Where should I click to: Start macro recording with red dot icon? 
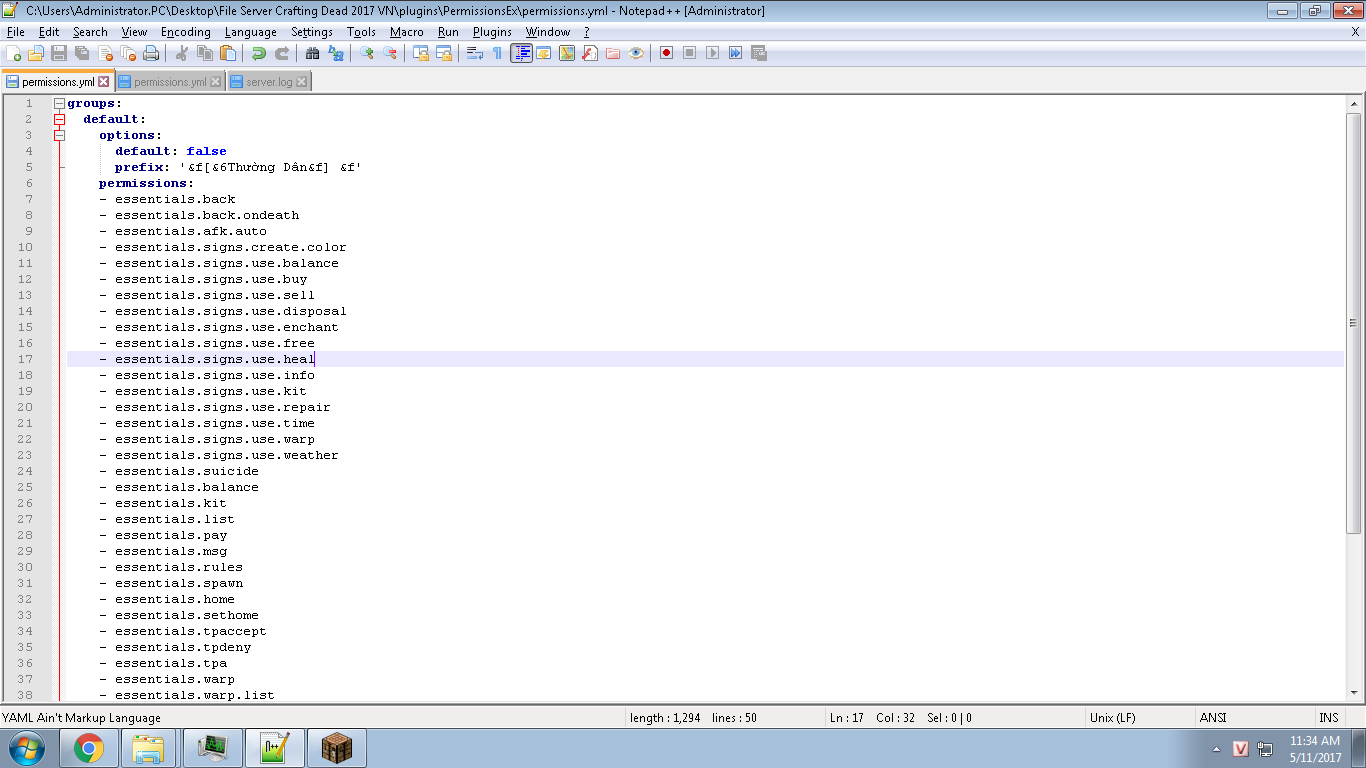[x=666, y=53]
